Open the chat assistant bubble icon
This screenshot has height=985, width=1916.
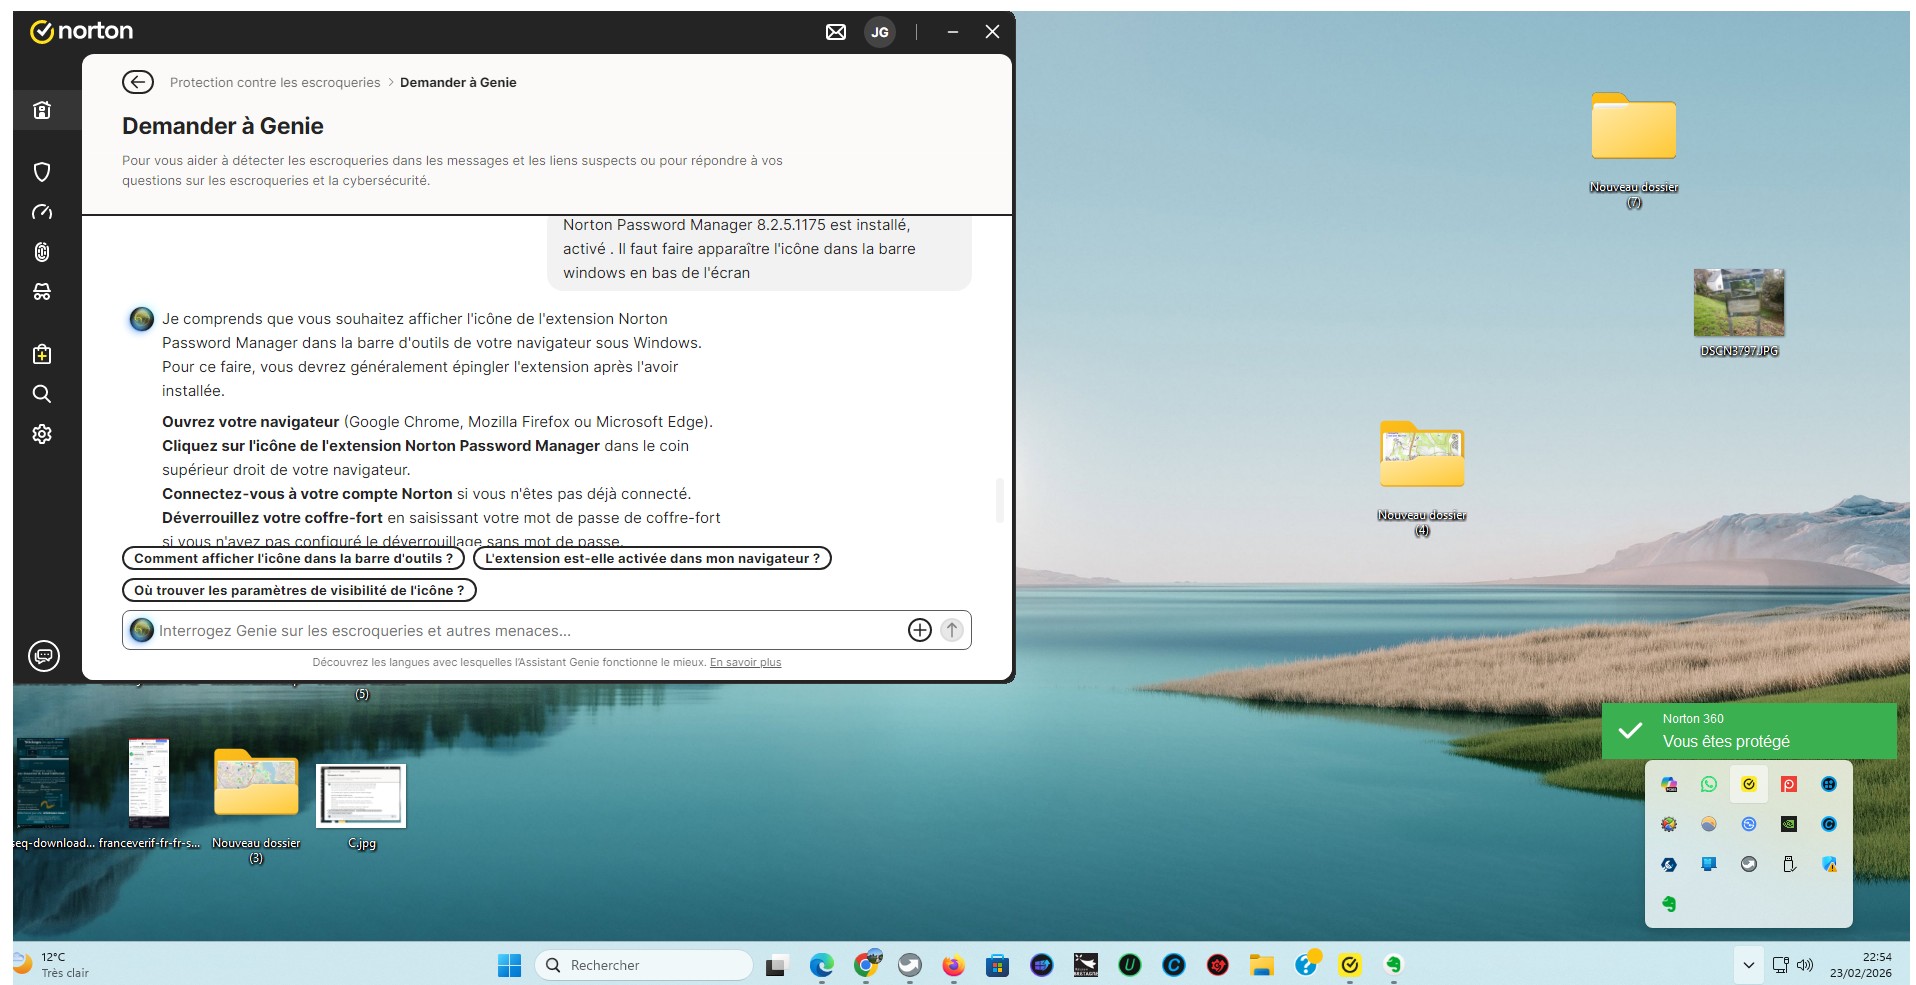point(43,656)
